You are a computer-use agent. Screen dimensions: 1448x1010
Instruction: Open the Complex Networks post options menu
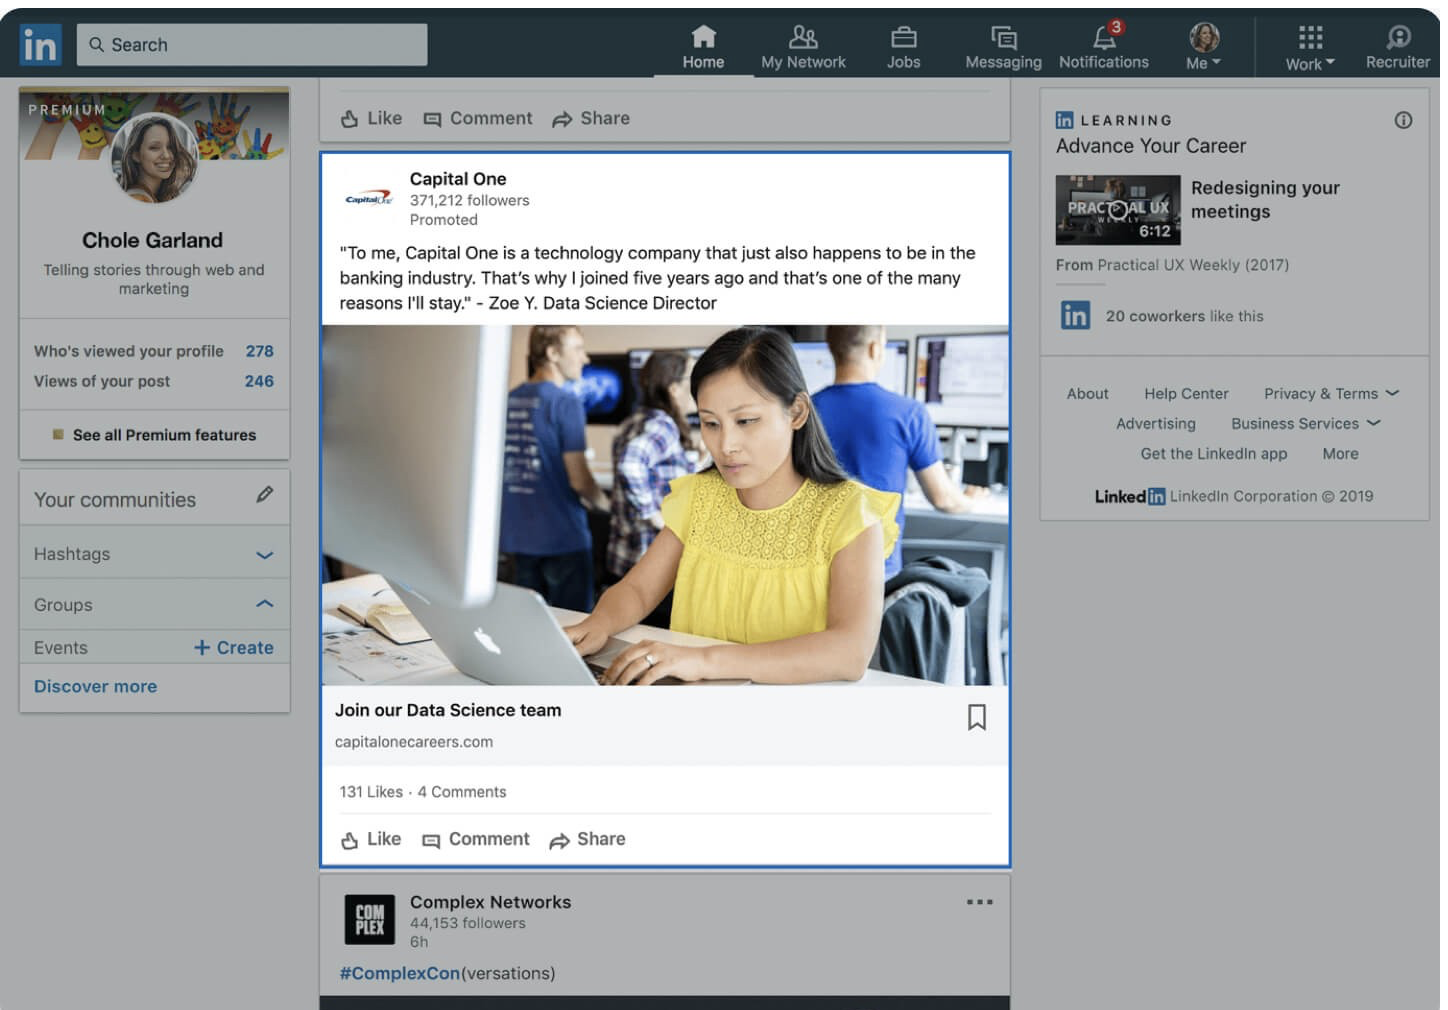point(980,902)
